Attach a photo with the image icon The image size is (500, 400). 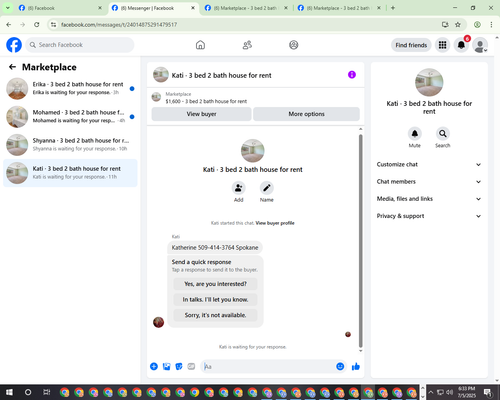(x=166, y=367)
